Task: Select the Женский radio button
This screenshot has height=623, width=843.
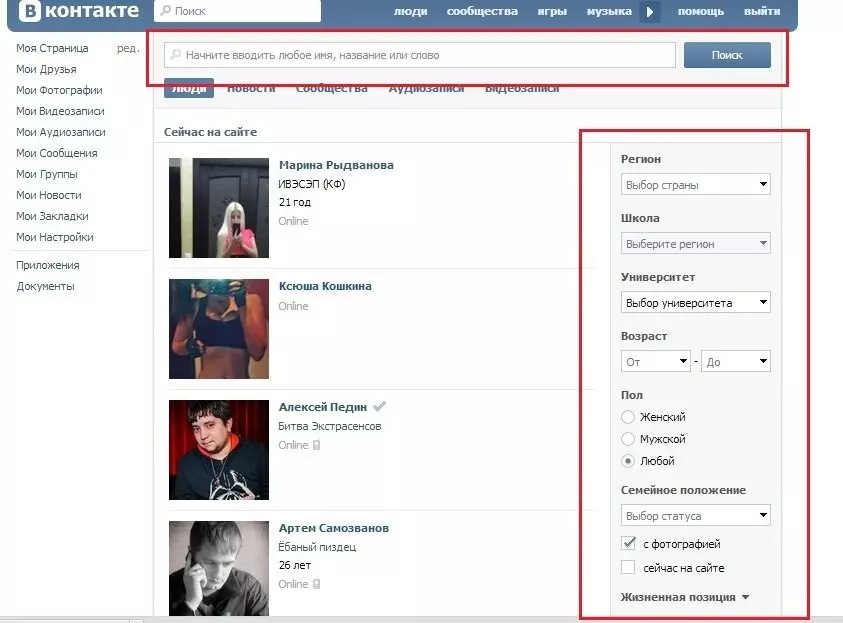Action: tap(627, 417)
